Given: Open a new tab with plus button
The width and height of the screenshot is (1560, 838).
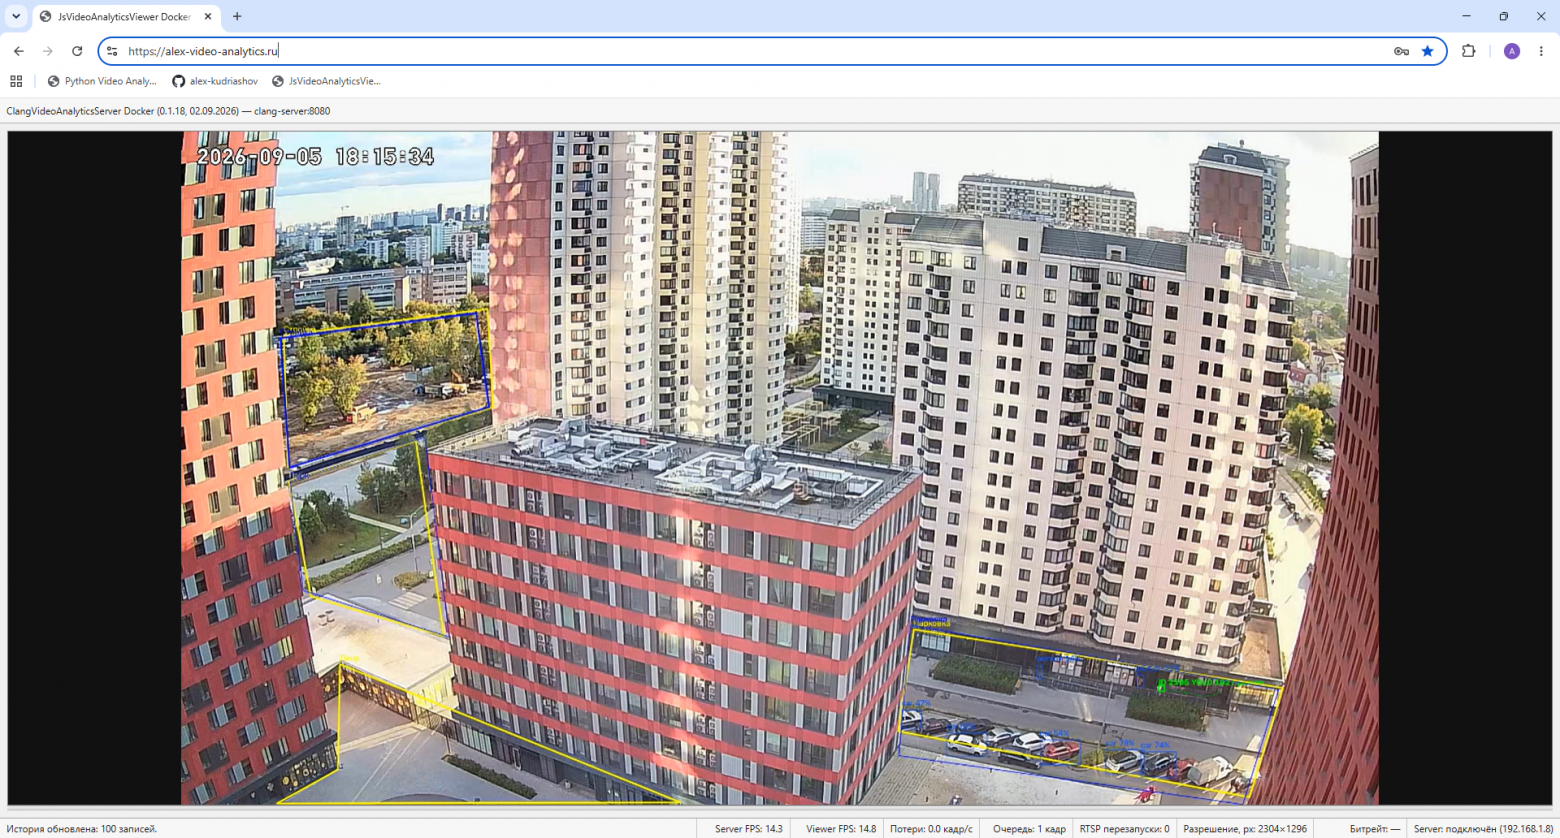Looking at the screenshot, I should pos(237,16).
